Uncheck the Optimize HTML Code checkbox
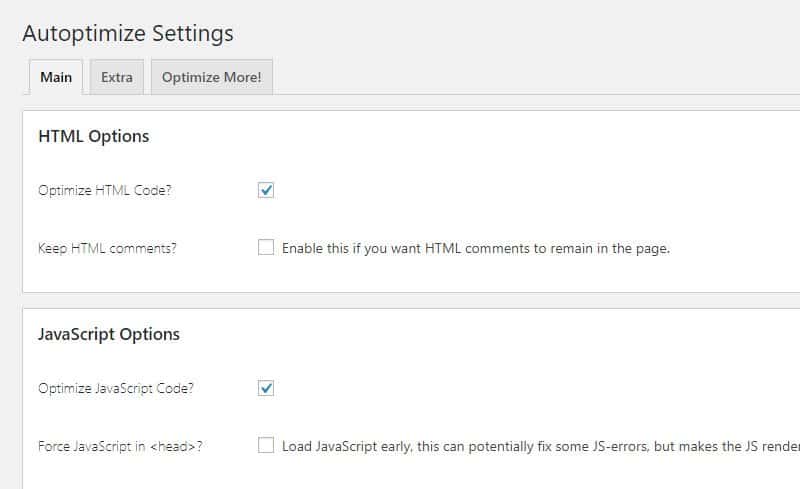Screen dimensions: 800x489 pos(266,190)
